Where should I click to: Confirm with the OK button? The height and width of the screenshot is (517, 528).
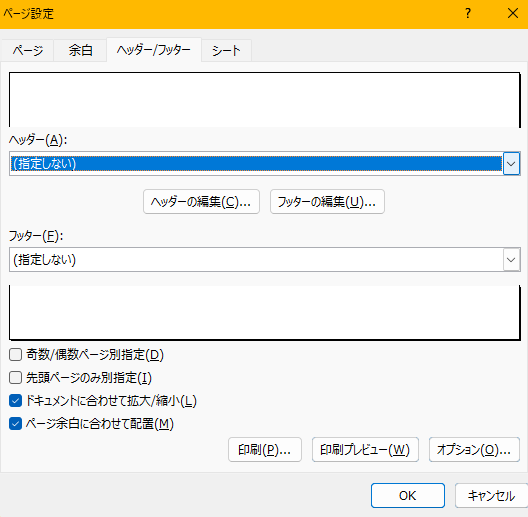click(x=408, y=495)
